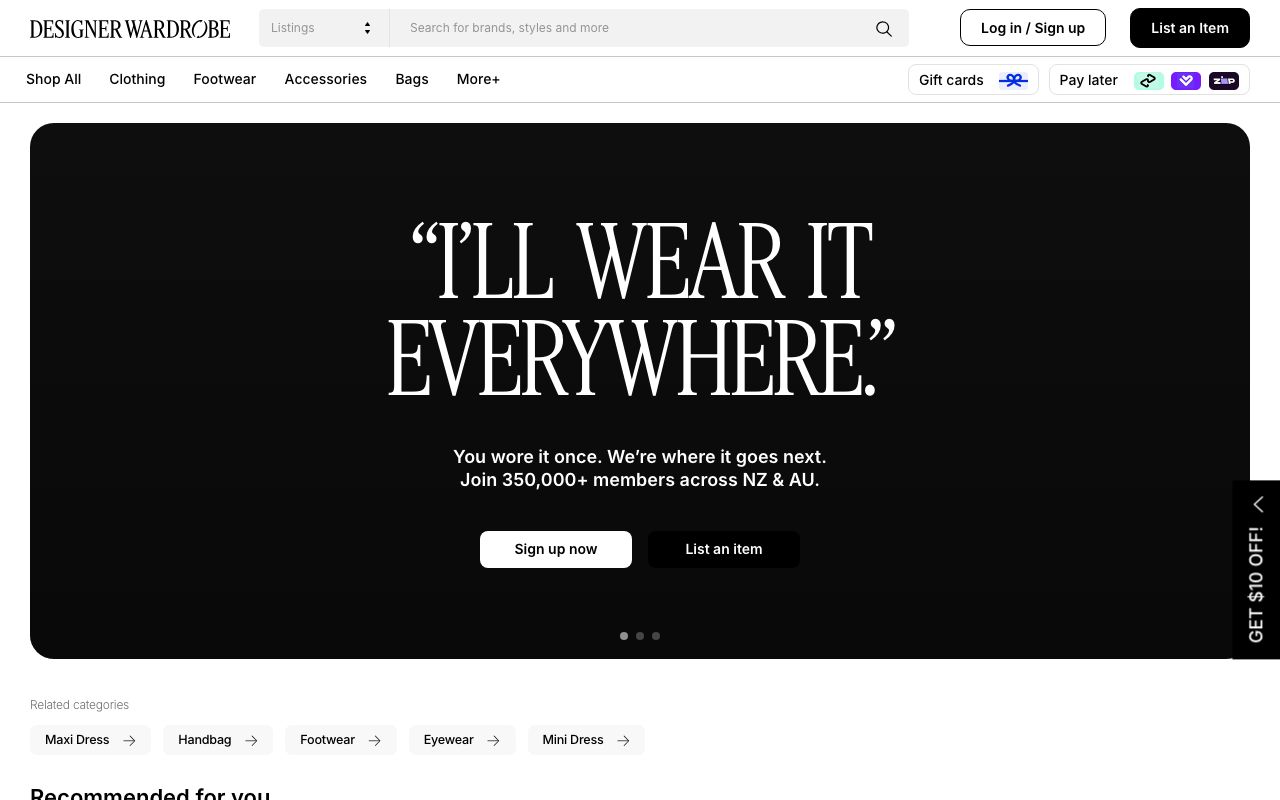This screenshot has height=800, width=1280.
Task: Open the Bags menu
Action: [412, 79]
